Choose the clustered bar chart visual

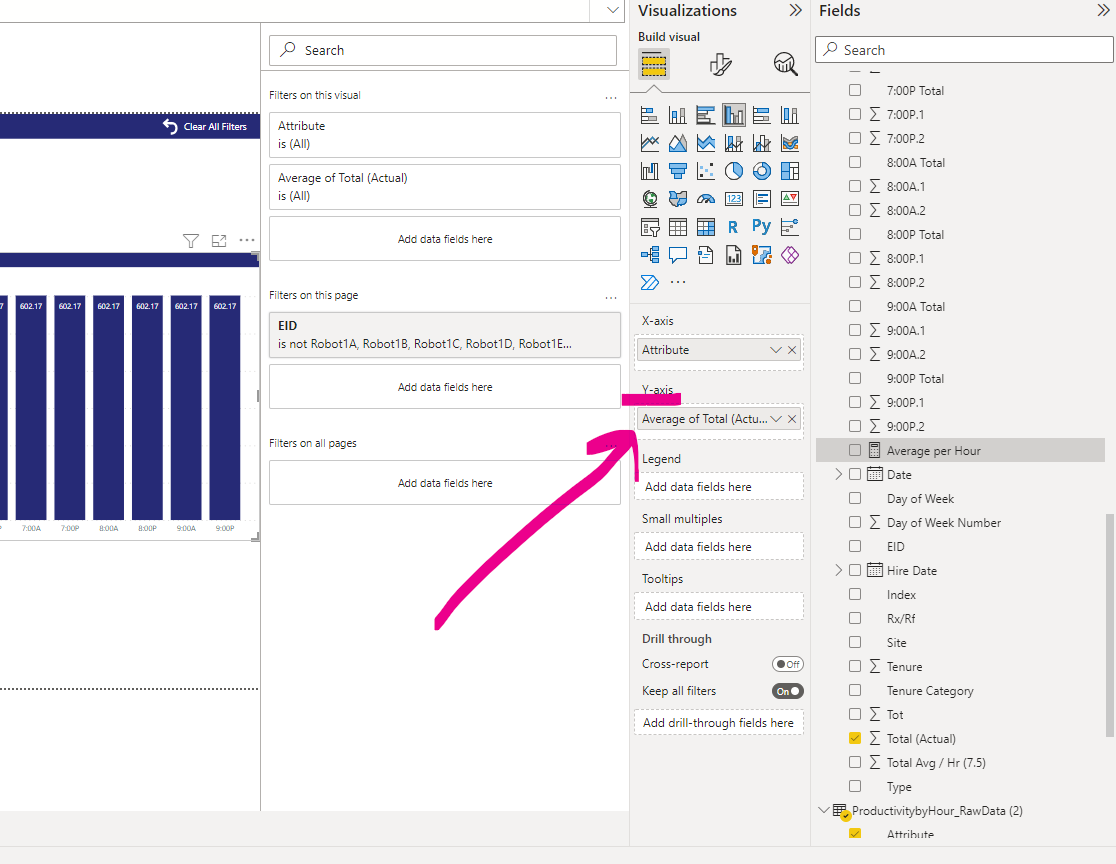705,115
